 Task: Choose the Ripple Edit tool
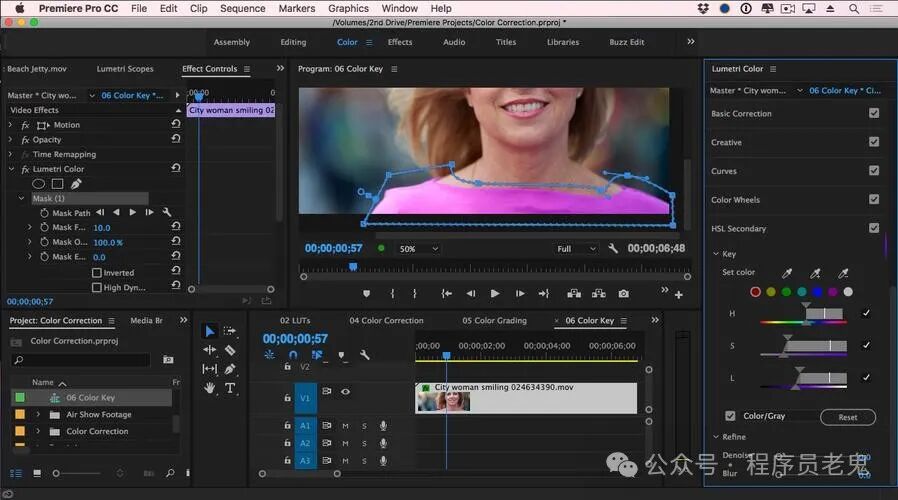tap(210, 350)
